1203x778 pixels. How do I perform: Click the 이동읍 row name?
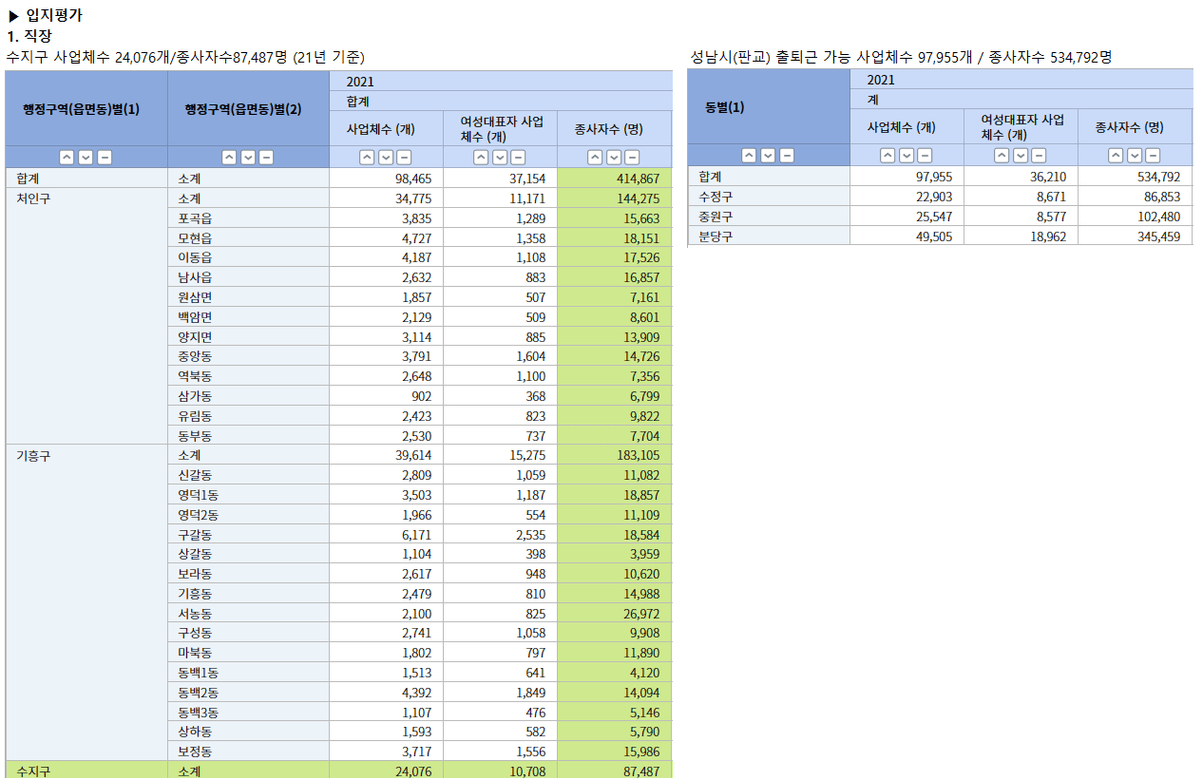tap(197, 257)
